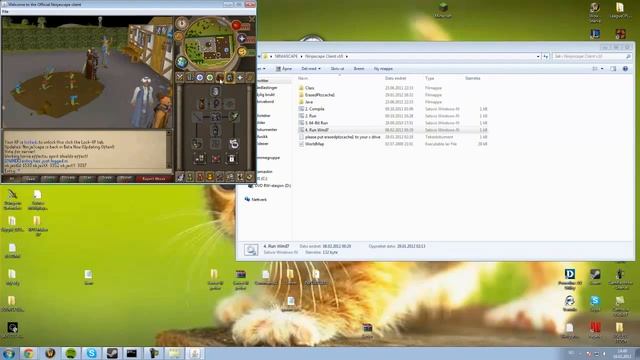Viewport: 640px width, 360px height.
Task: Toggle quick prayers with the prayer orb
Action: pyautogui.click(x=242, y=39)
